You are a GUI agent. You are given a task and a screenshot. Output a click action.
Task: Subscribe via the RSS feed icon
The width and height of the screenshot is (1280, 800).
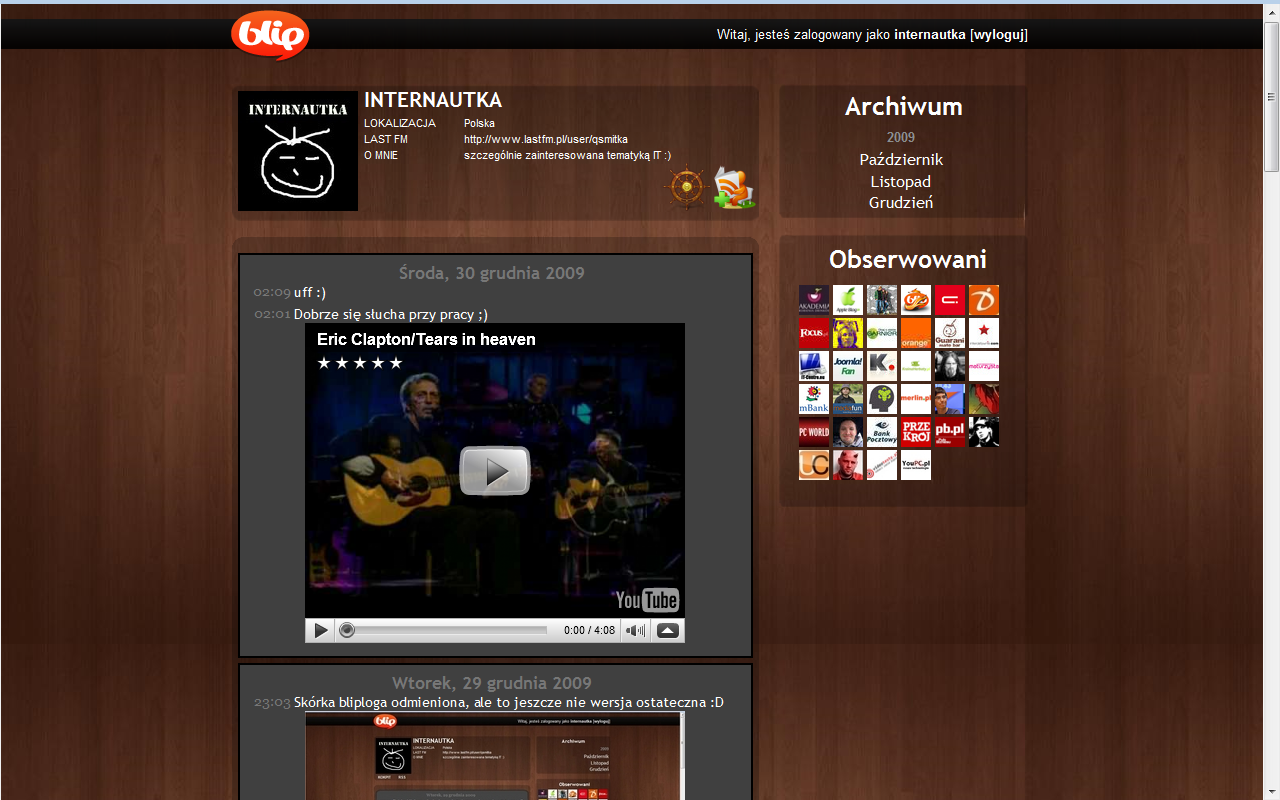pos(733,187)
